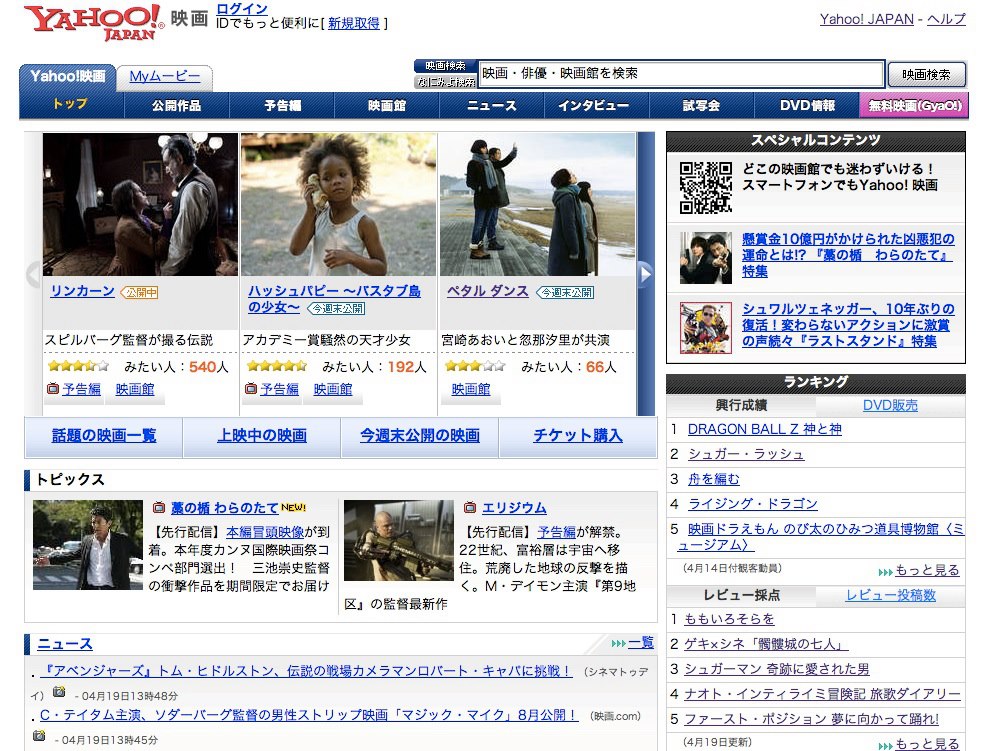
Task: Open 映画館 in navigation bar
Action: pos(387,105)
